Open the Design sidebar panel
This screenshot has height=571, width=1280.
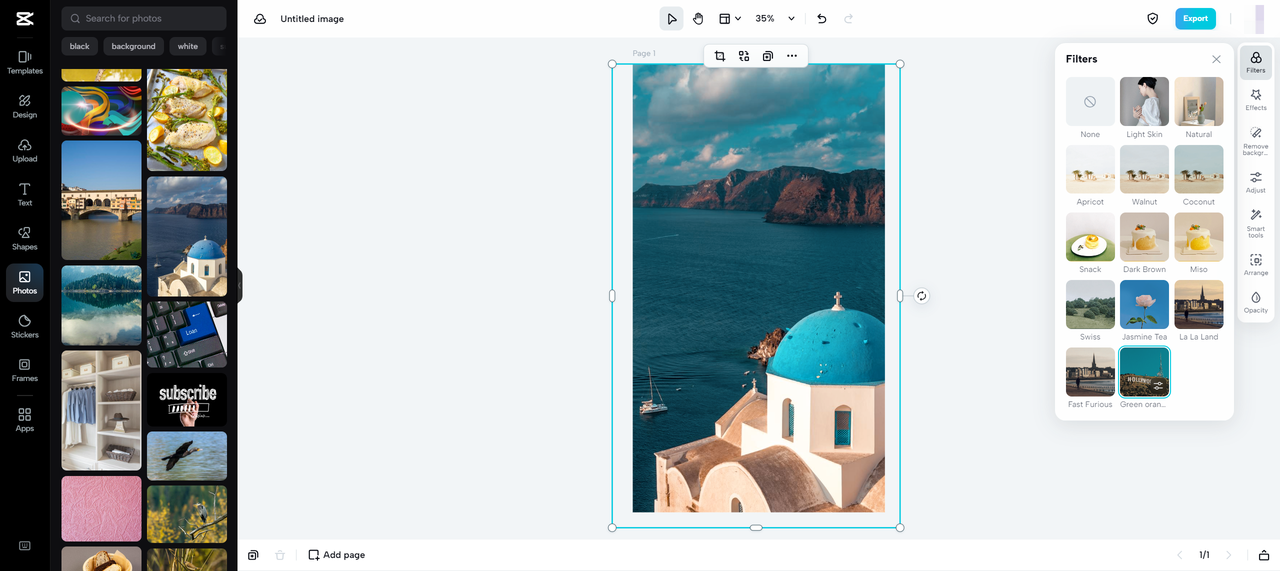pos(25,106)
